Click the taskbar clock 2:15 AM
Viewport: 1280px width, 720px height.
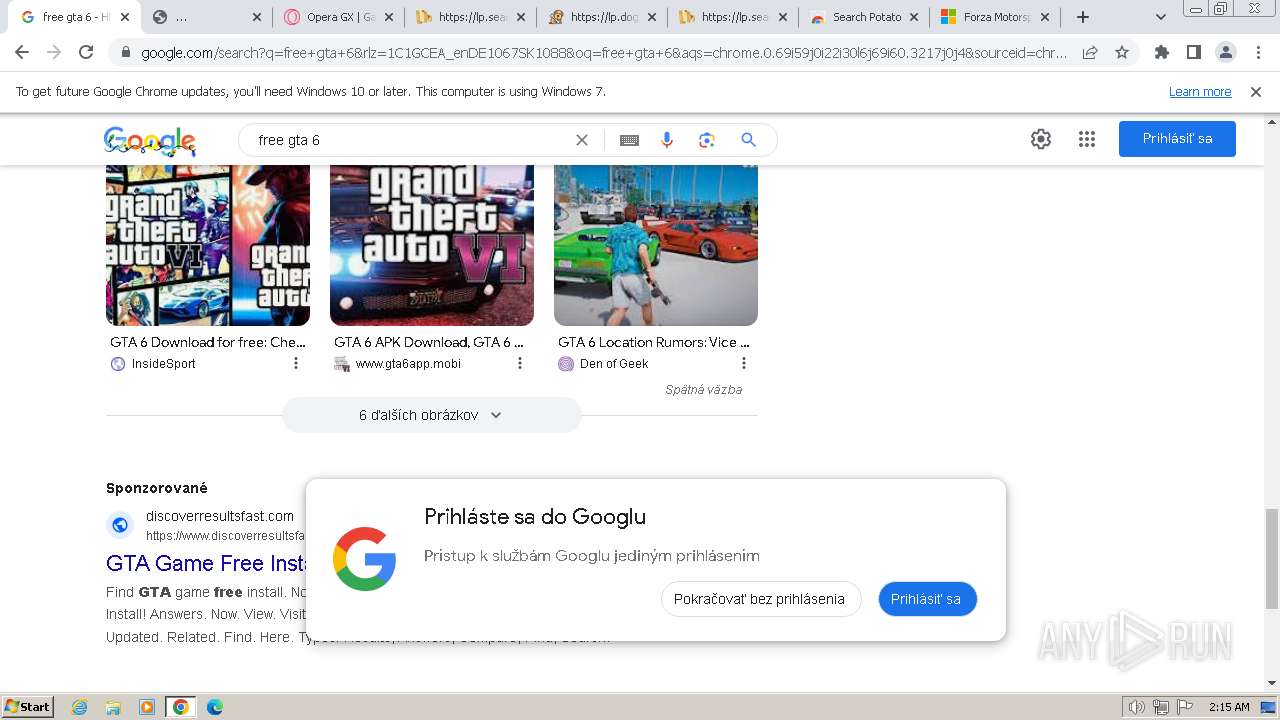1229,707
